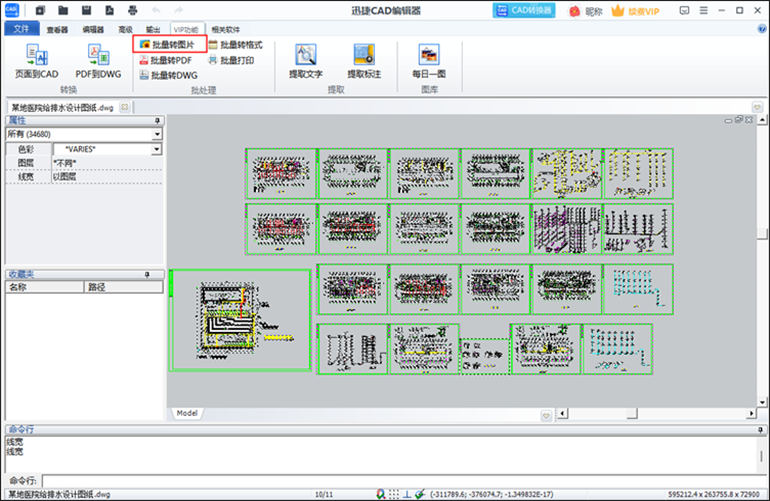Viewport: 770px width, 501px height.
Task: Click the 10/11 counter in status bar
Action: [x=324, y=494]
